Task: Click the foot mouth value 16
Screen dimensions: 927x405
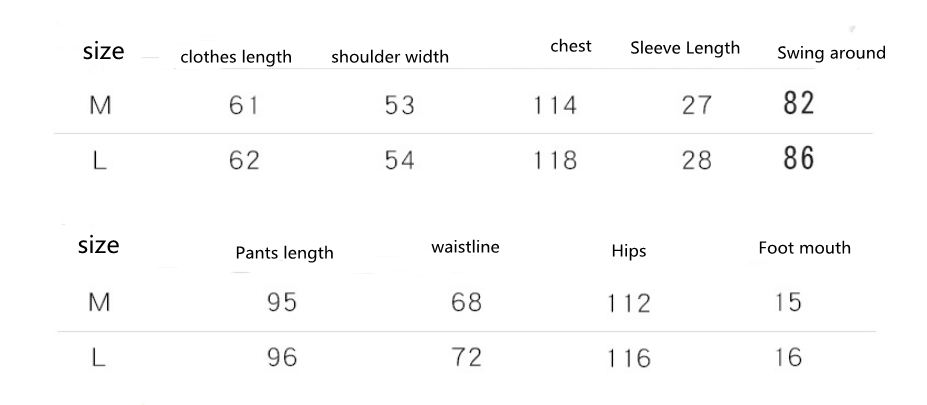Action: coord(788,356)
